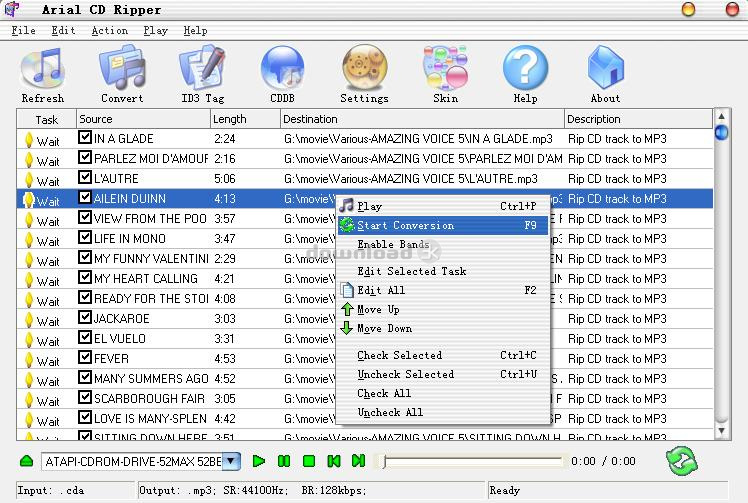
Task: Click the yellow wait bulb icon for IN A GLADE
Action: (29, 139)
